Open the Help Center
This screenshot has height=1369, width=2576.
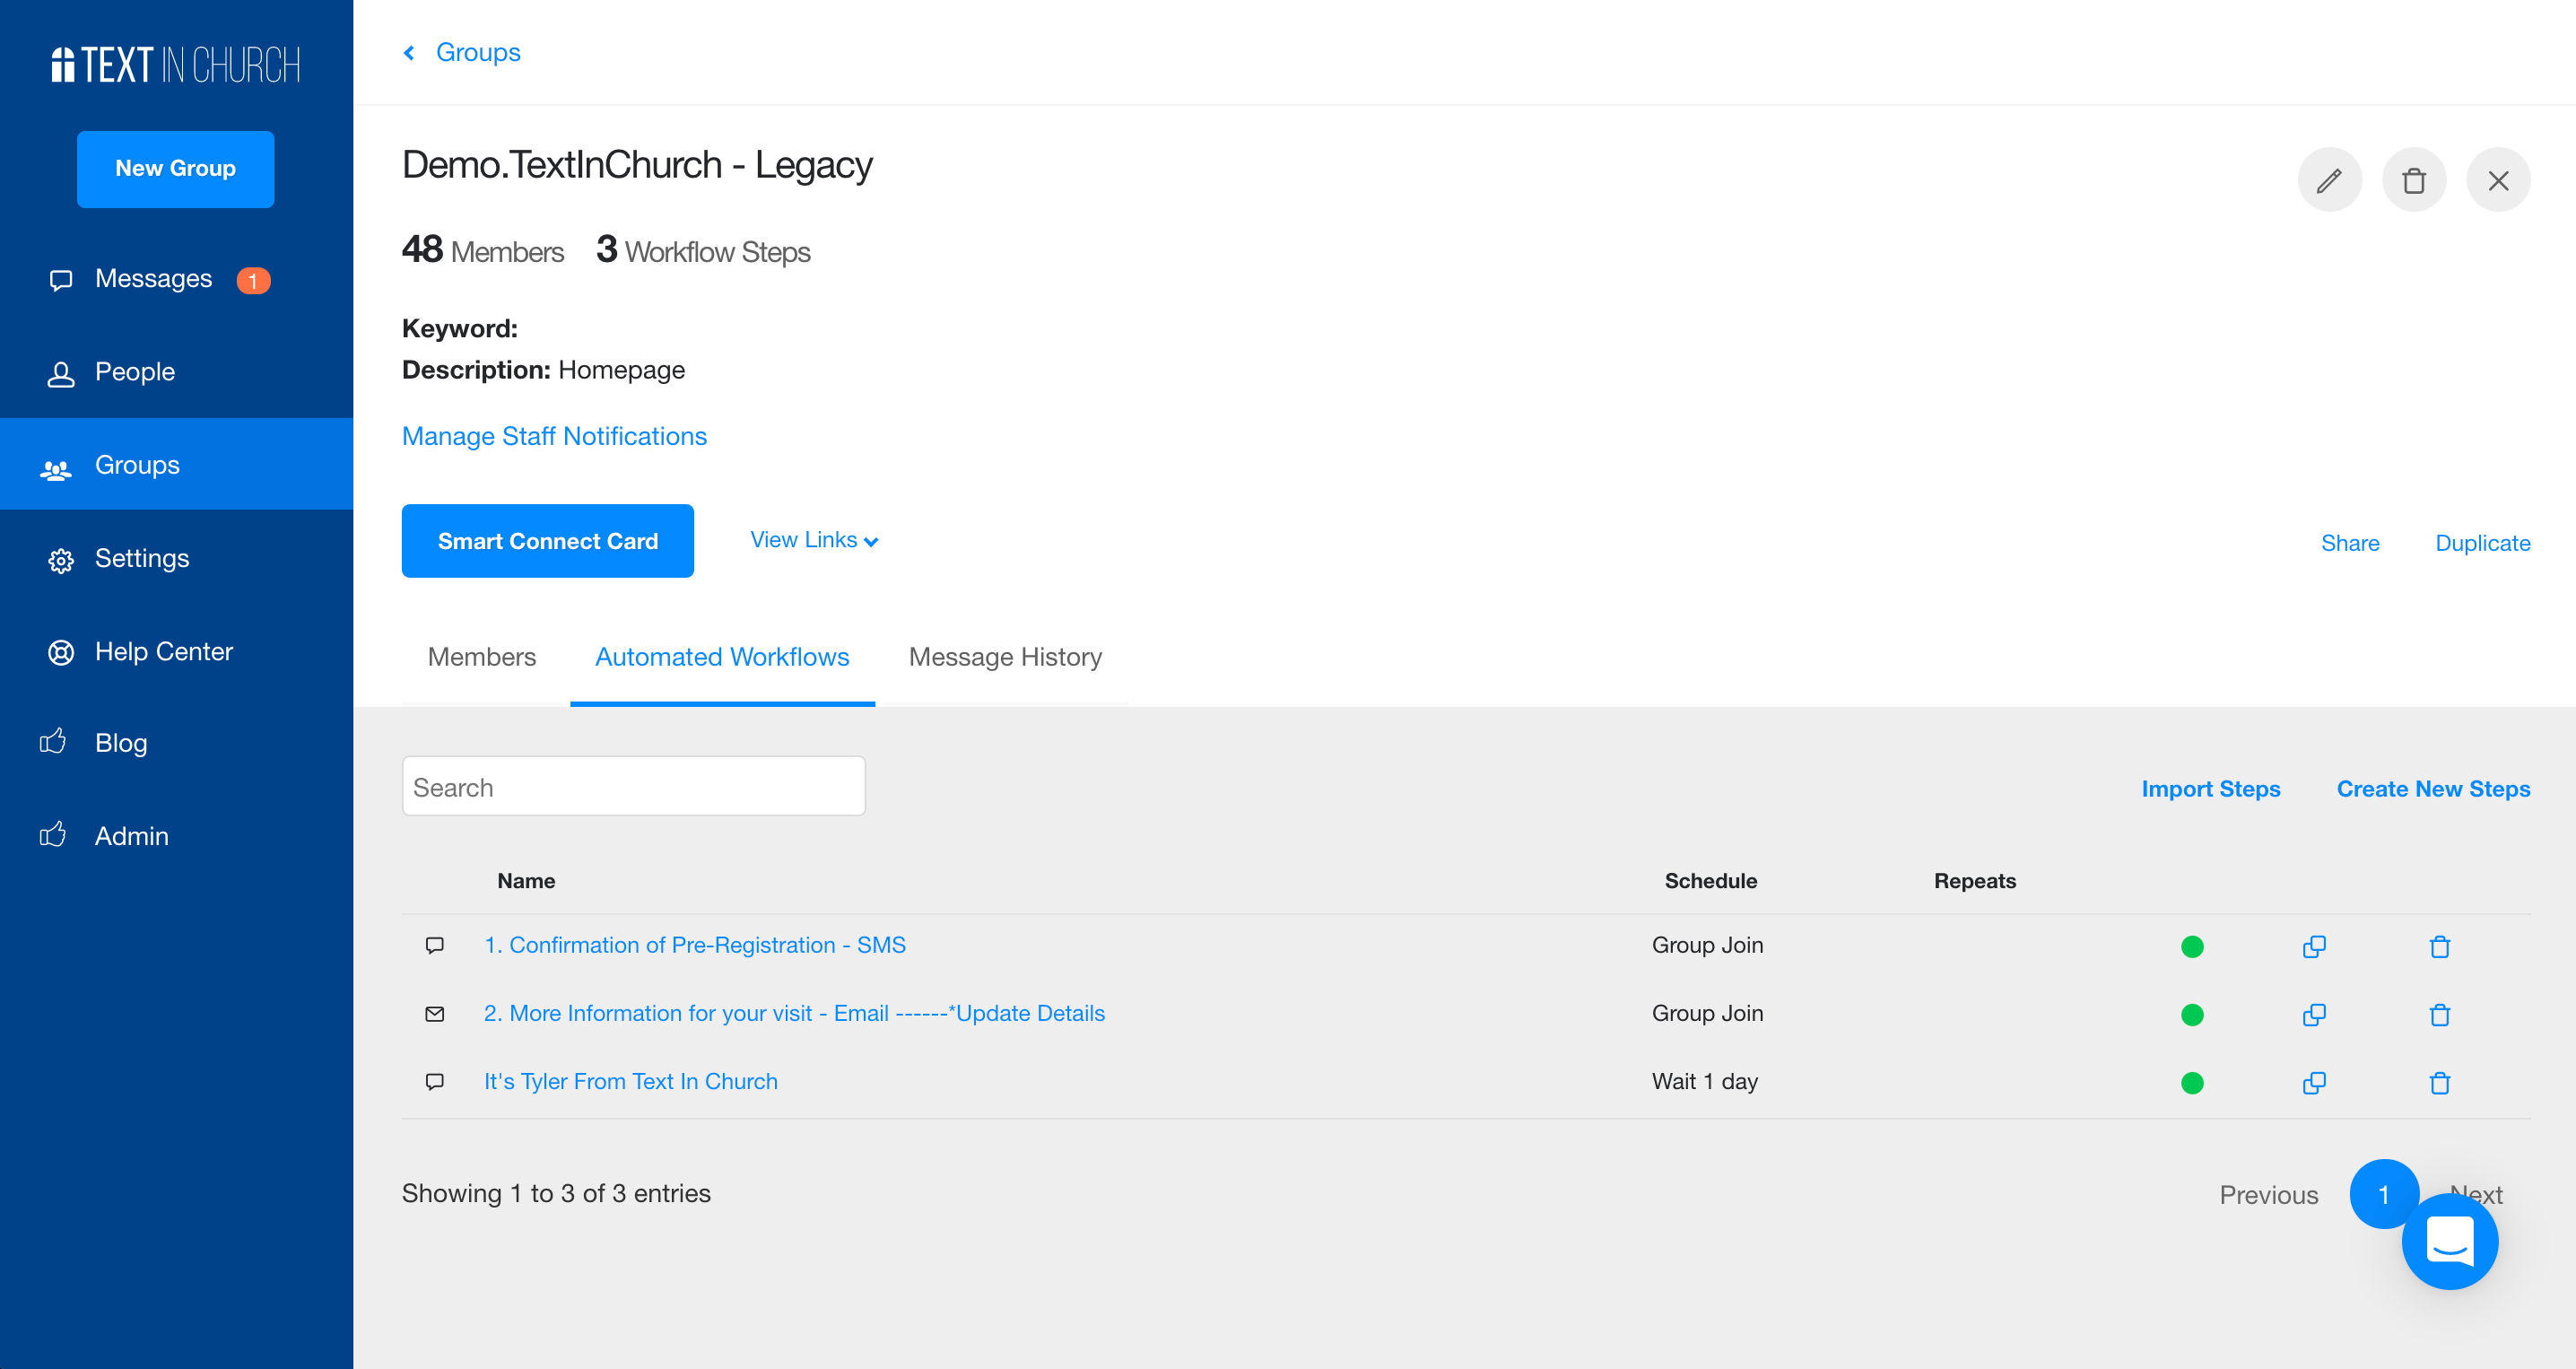[x=163, y=652]
